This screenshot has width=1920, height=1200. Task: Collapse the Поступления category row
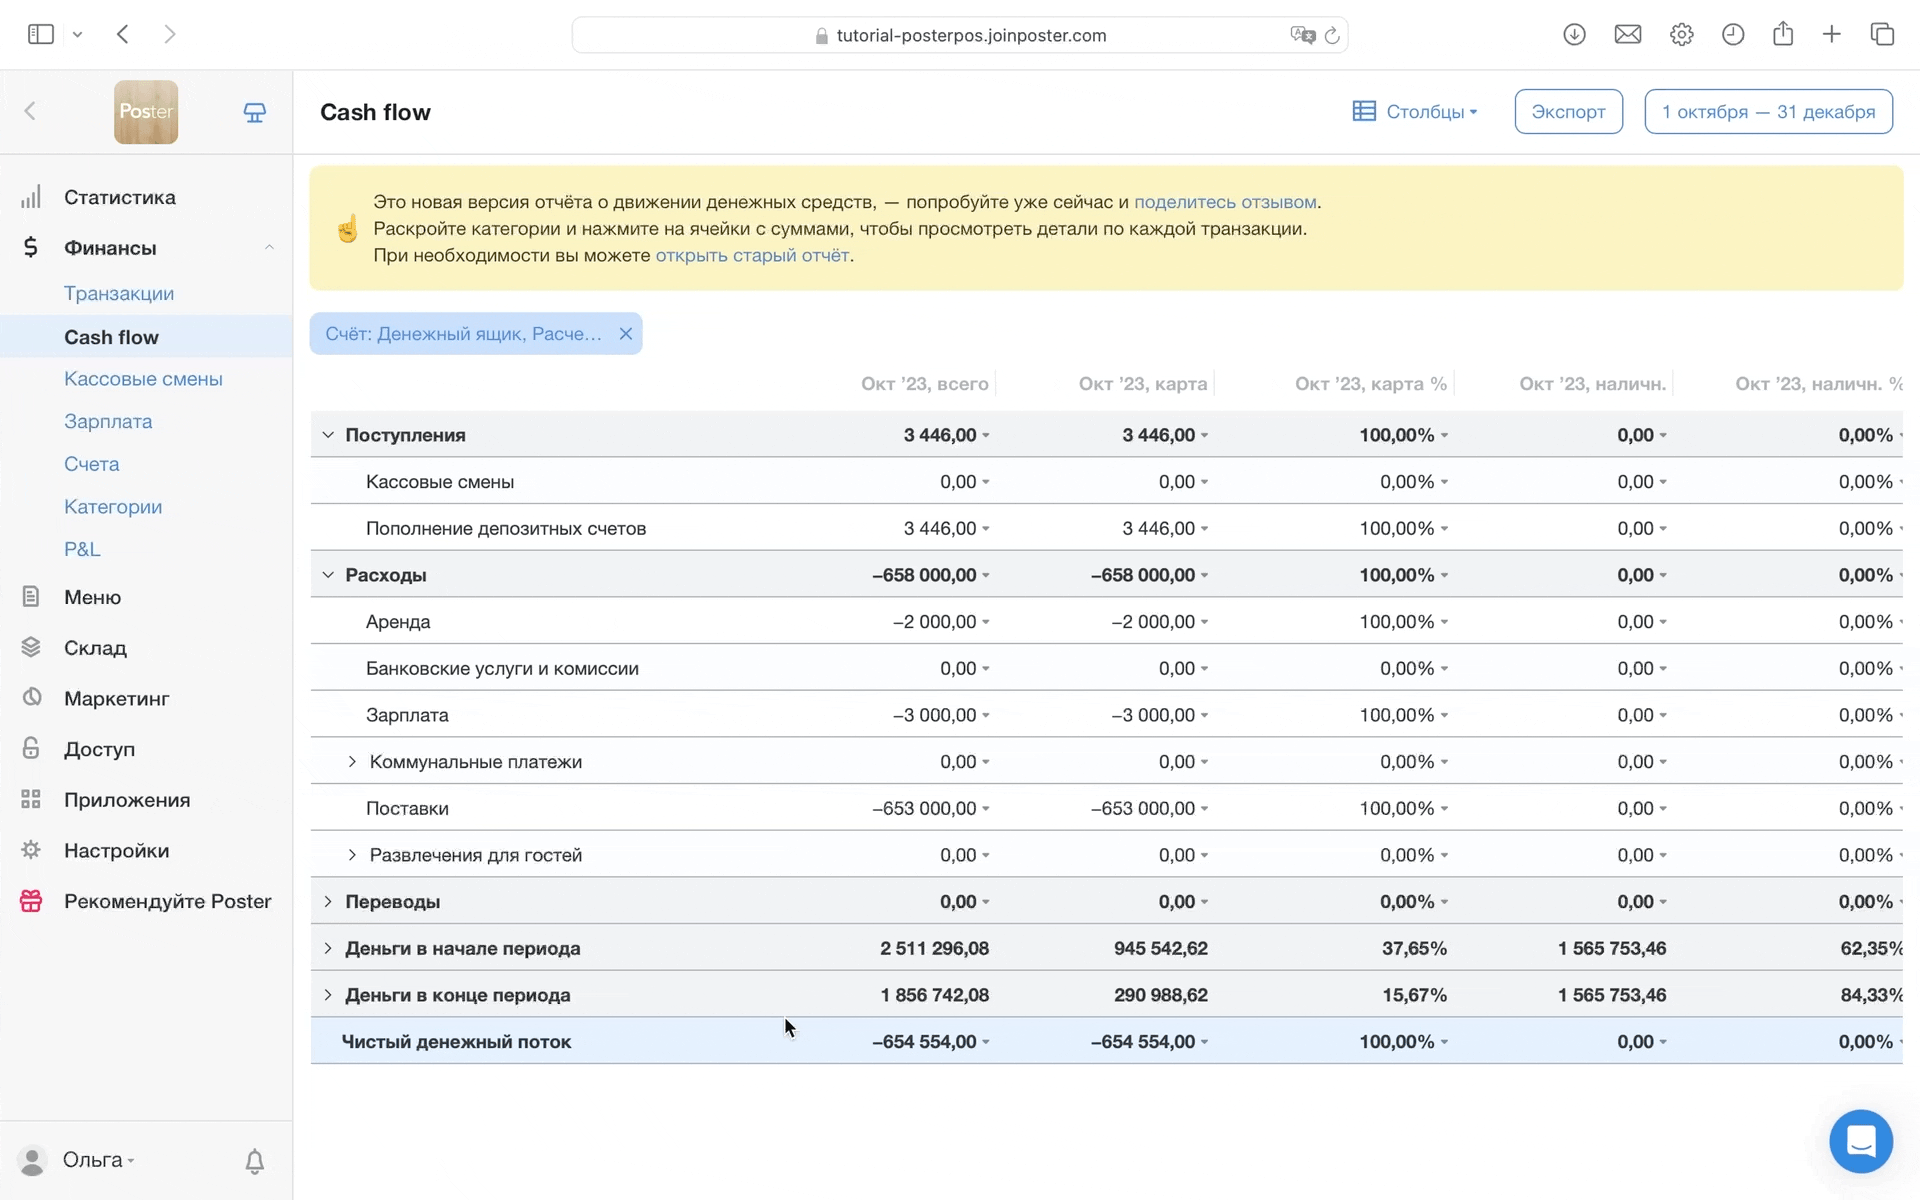coord(328,435)
